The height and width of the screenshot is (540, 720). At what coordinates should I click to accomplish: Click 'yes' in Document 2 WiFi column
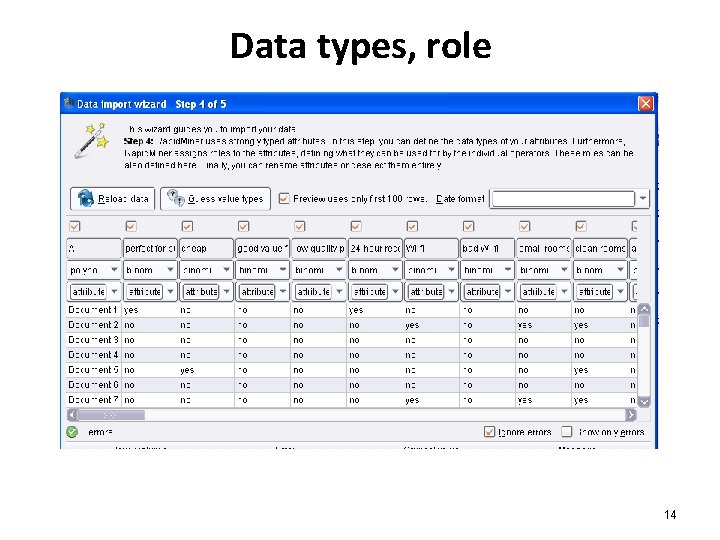[412, 325]
